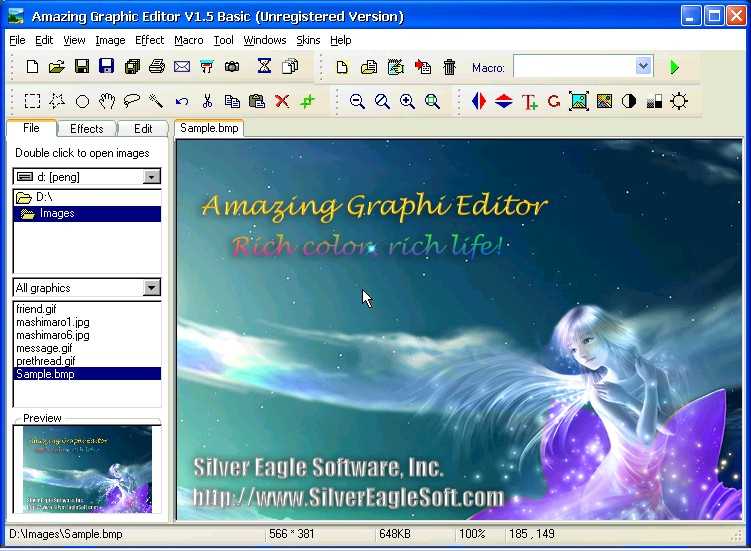The height and width of the screenshot is (551, 751).
Task: Click the camera screen capture icon
Action: click(x=232, y=67)
